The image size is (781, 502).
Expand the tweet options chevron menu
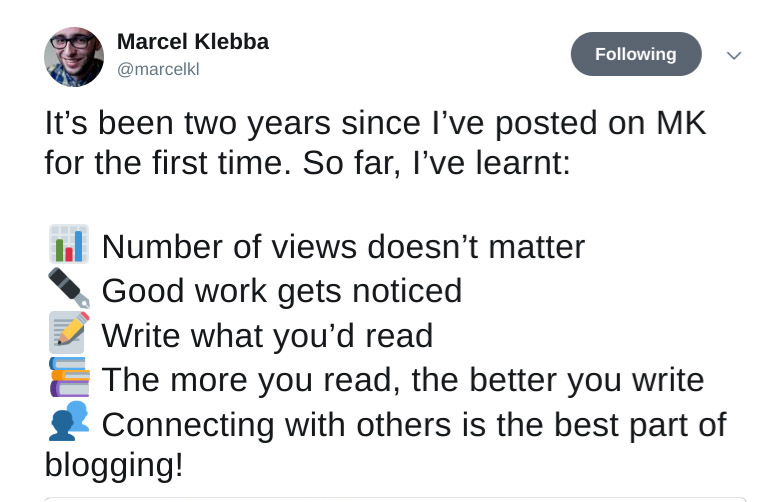pos(734,55)
